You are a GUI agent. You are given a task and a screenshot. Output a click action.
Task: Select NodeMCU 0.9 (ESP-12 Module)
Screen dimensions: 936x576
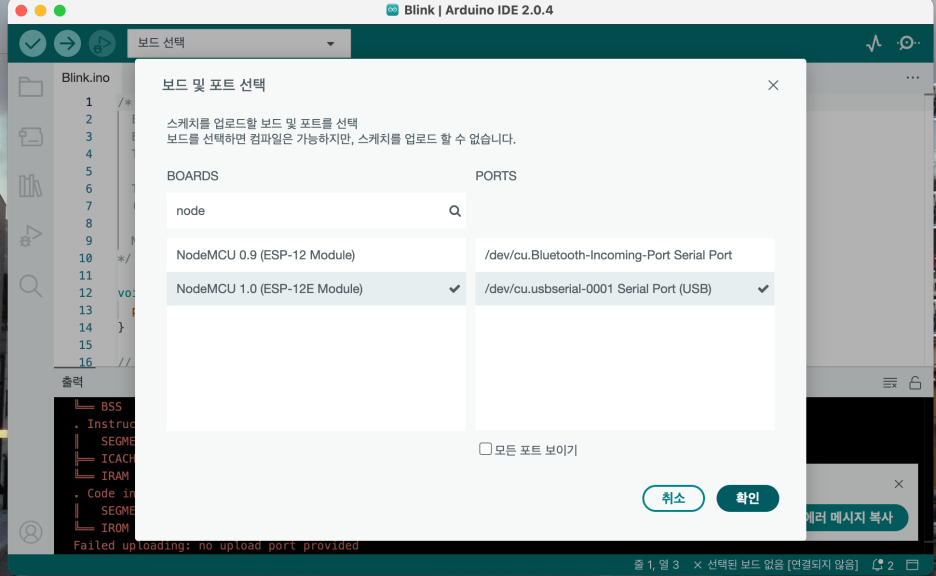click(x=316, y=255)
